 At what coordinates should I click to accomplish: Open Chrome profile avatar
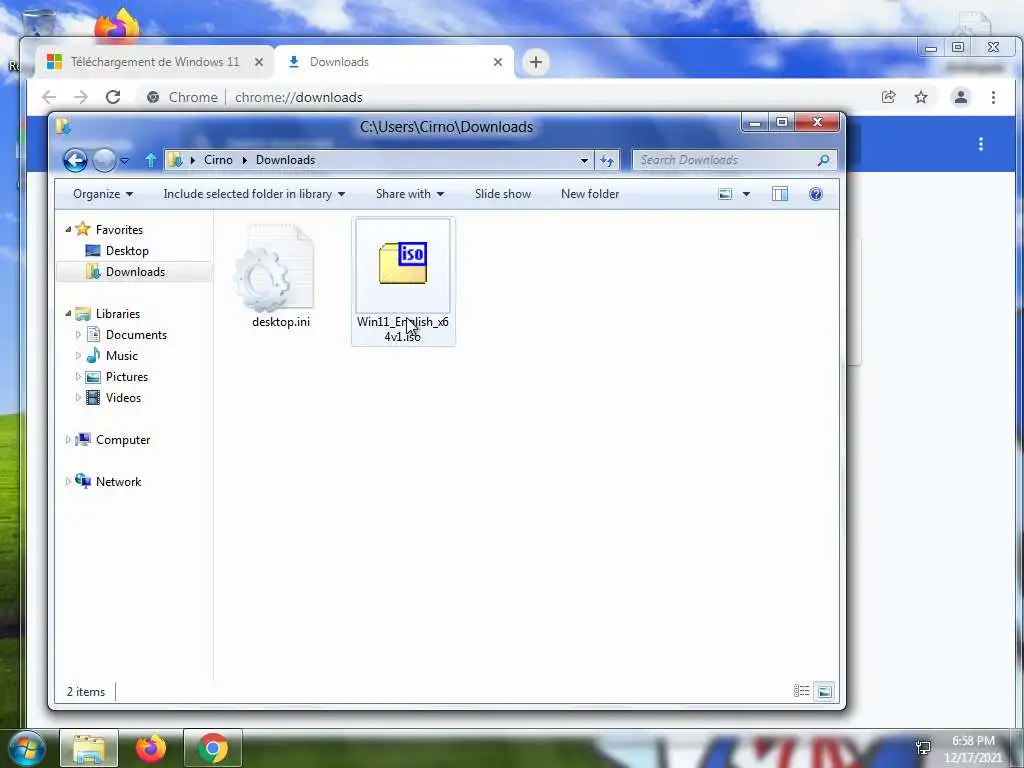[961, 97]
